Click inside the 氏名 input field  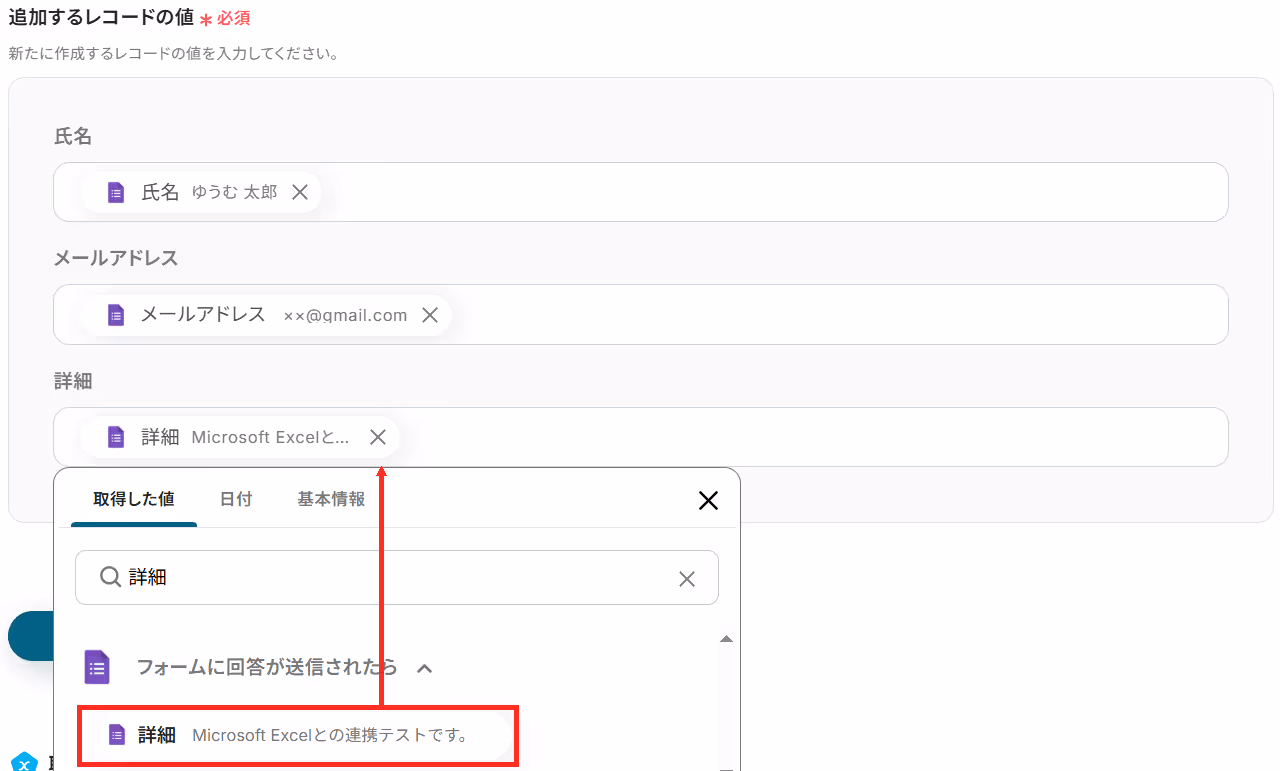pos(640,192)
